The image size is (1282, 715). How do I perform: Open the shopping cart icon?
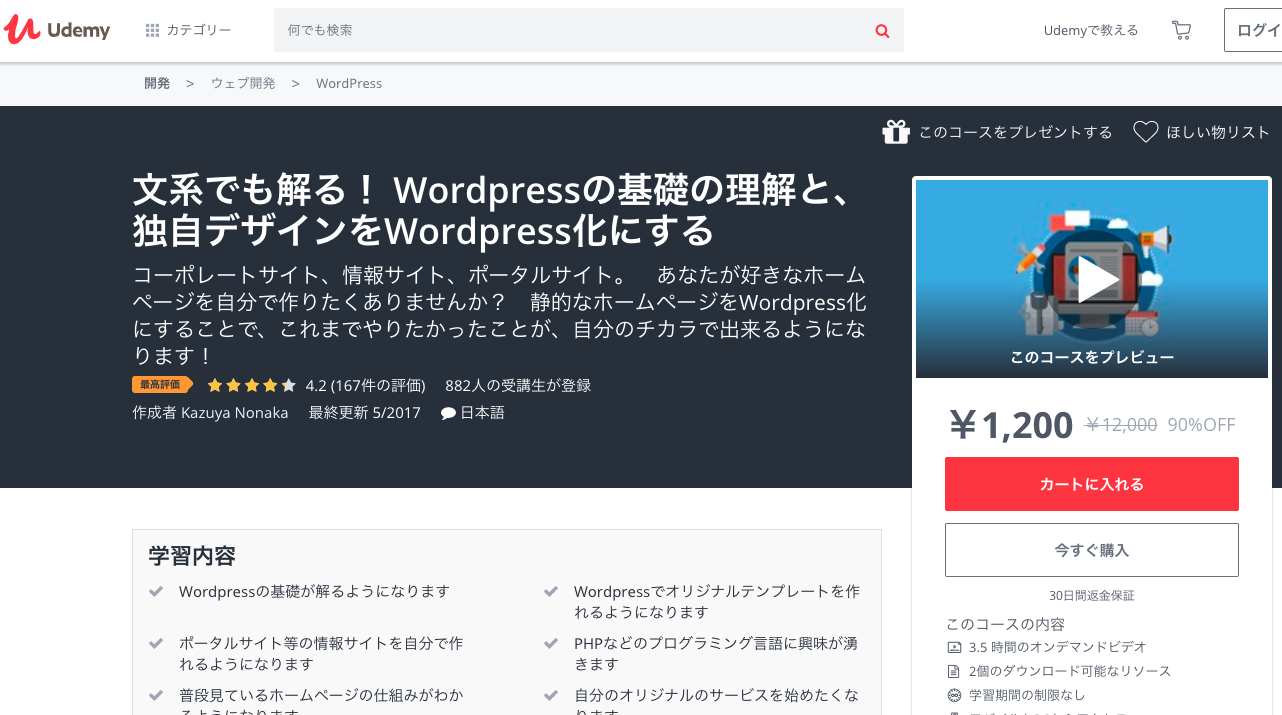(x=1181, y=30)
